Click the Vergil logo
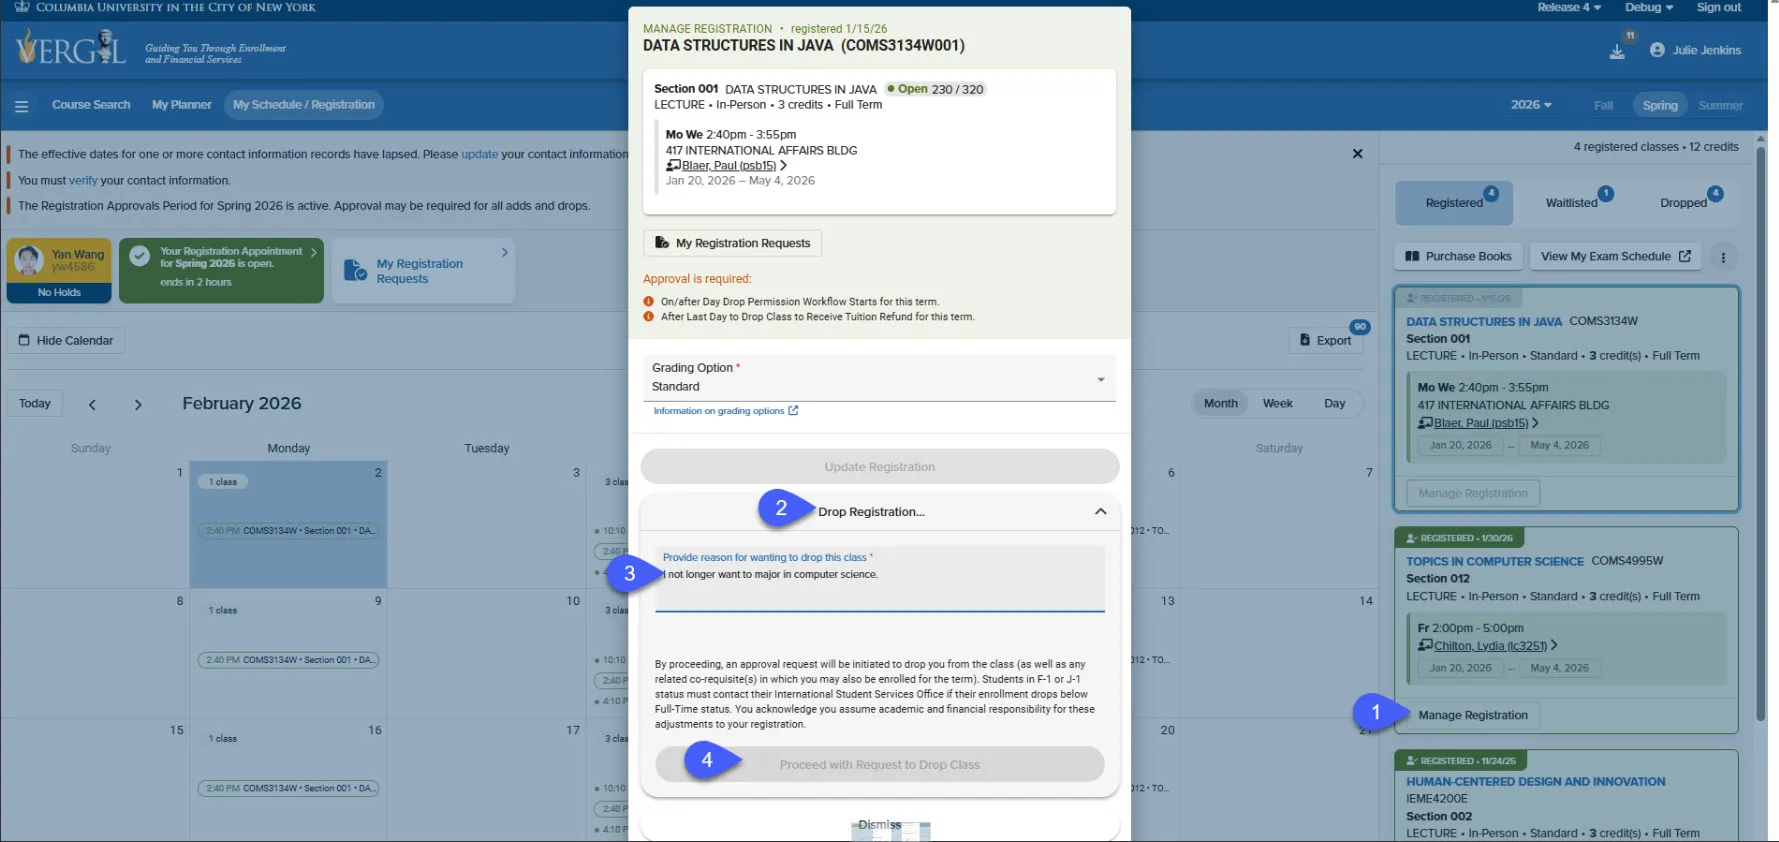This screenshot has height=842, width=1779. (x=71, y=48)
